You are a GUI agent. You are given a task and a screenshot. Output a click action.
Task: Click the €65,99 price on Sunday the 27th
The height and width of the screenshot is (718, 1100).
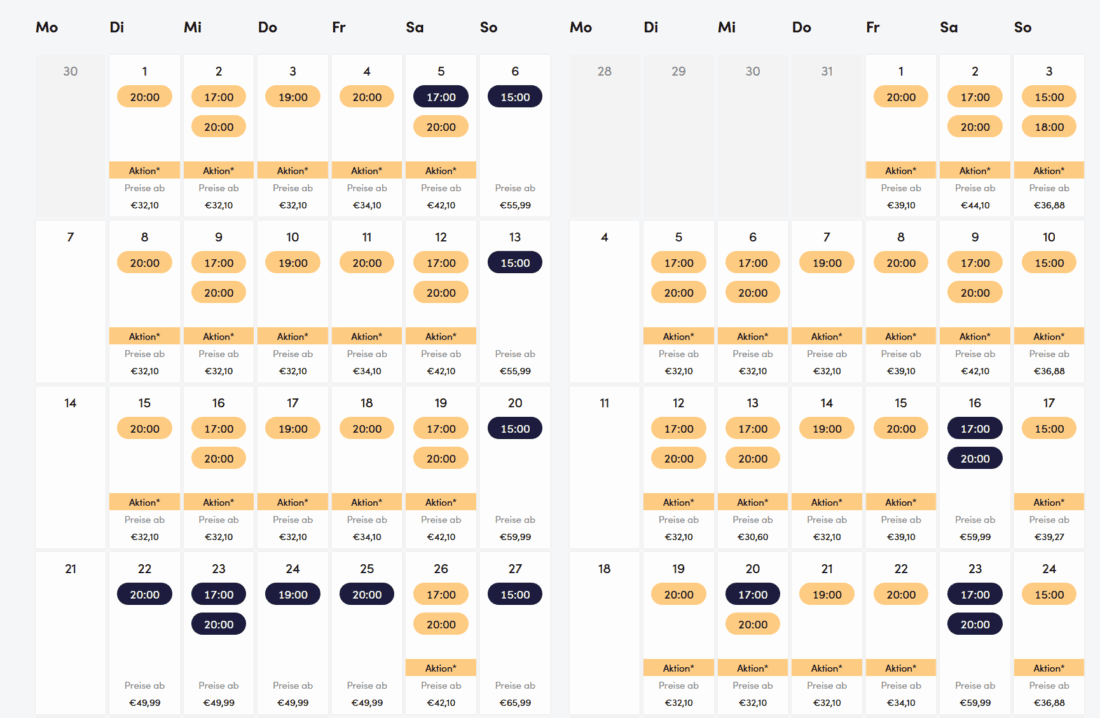[515, 703]
